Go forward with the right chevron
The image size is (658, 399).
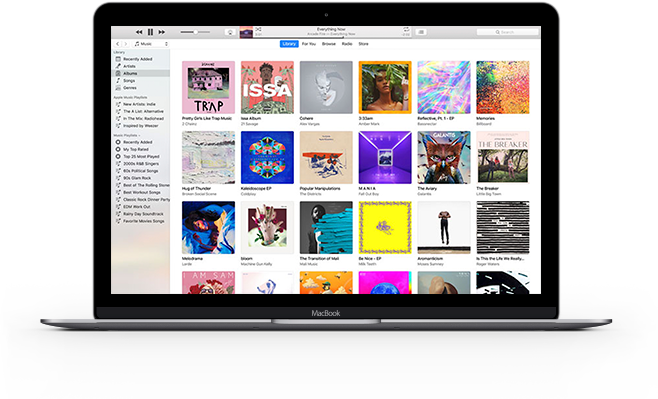tap(125, 44)
